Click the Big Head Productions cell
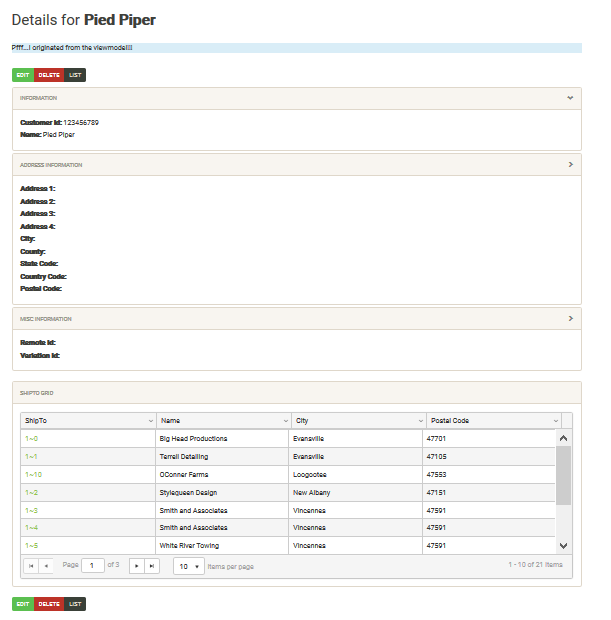This screenshot has width=611, height=620. 222,439
